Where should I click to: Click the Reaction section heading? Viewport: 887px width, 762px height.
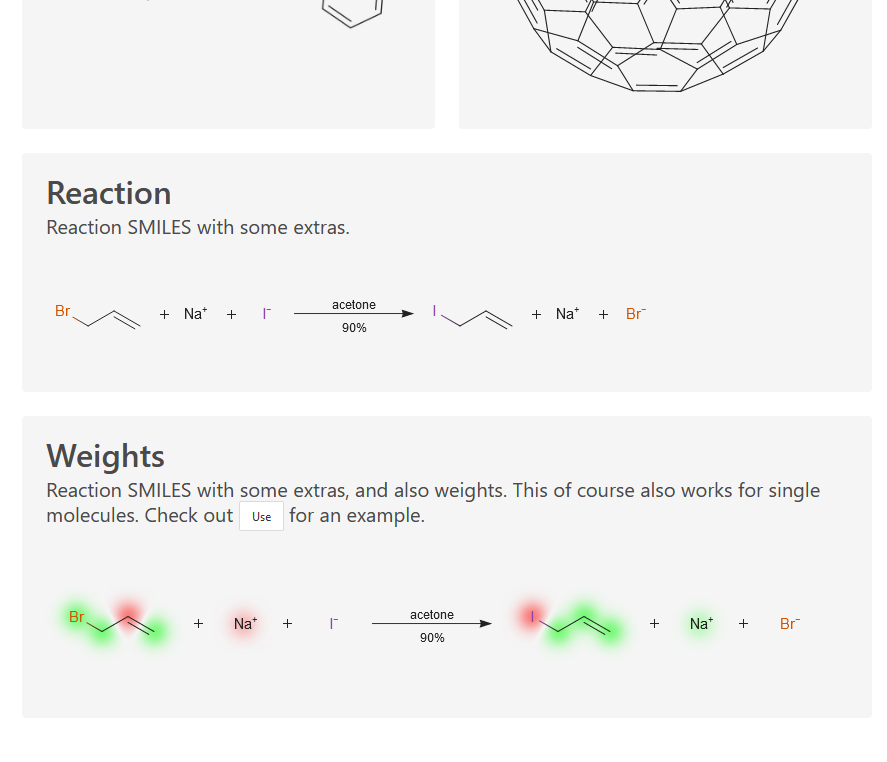[x=109, y=193]
